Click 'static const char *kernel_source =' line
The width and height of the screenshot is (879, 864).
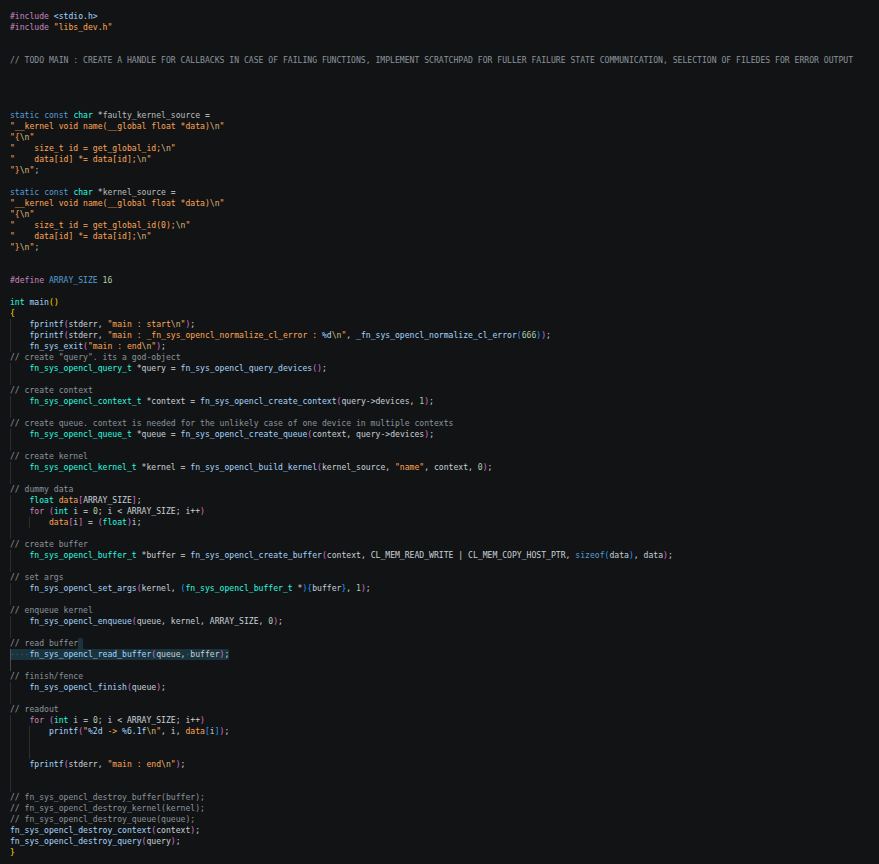click(x=93, y=192)
